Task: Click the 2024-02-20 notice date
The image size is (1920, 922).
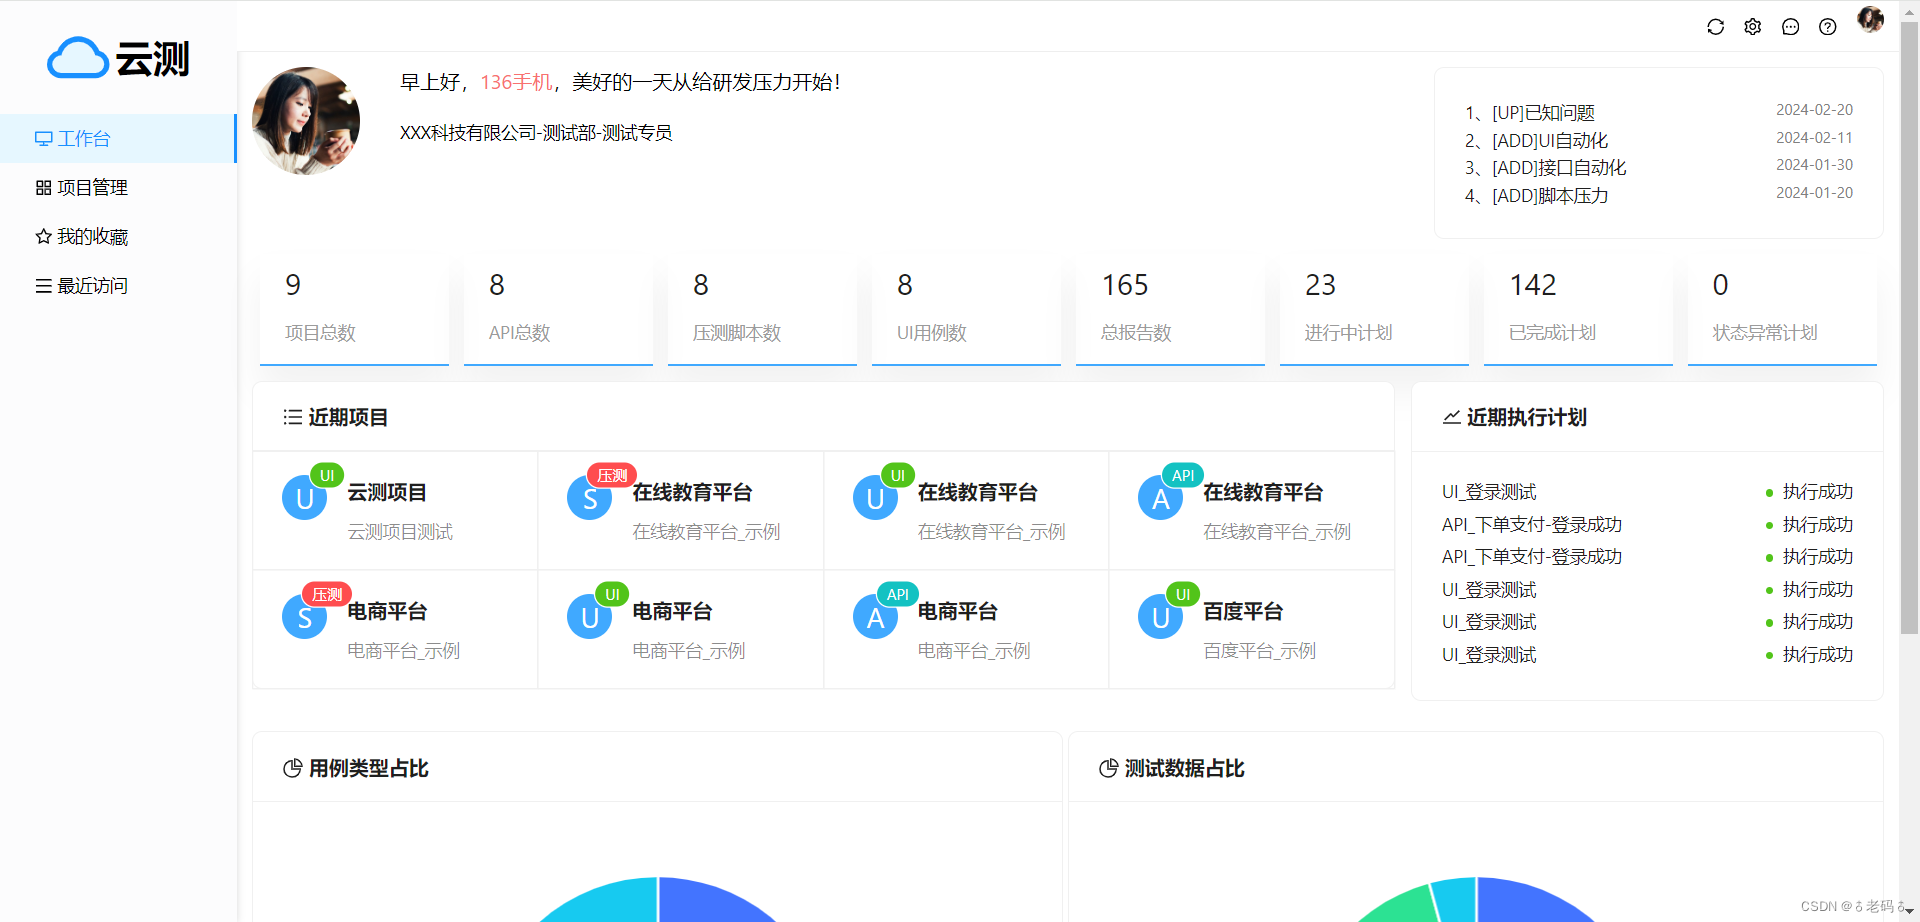Action: coord(1814,110)
